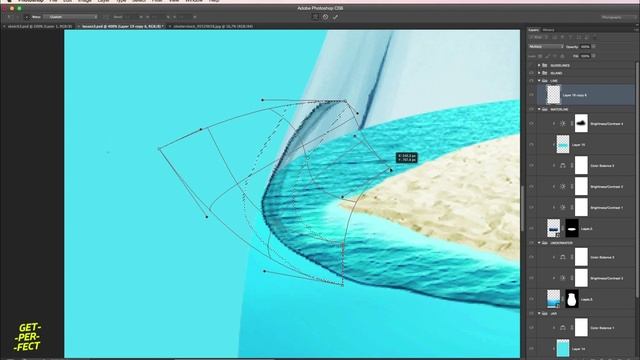Click the Brightness/Contrast 3 adjustment icon

[x=563, y=278]
